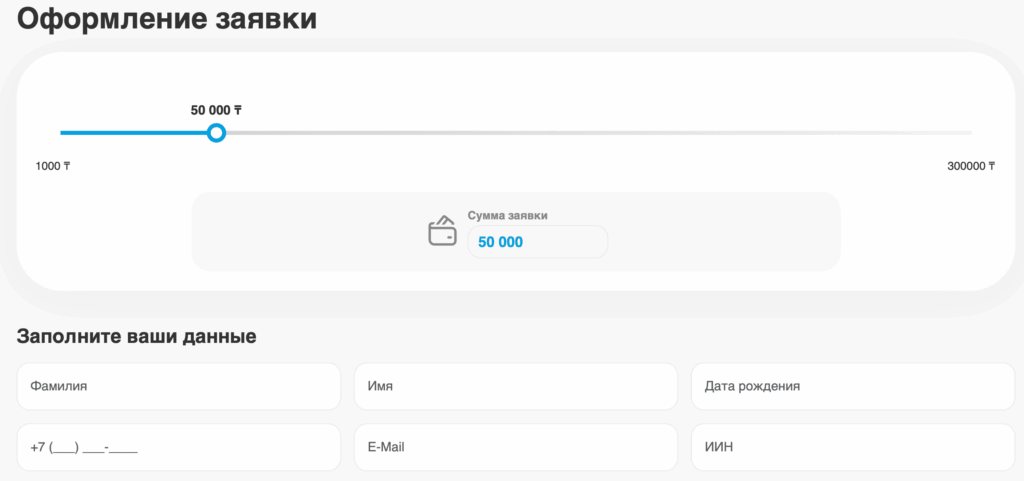This screenshot has height=481, width=1024.
Task: Click the blue filled part of the slider track
Action: [130, 133]
